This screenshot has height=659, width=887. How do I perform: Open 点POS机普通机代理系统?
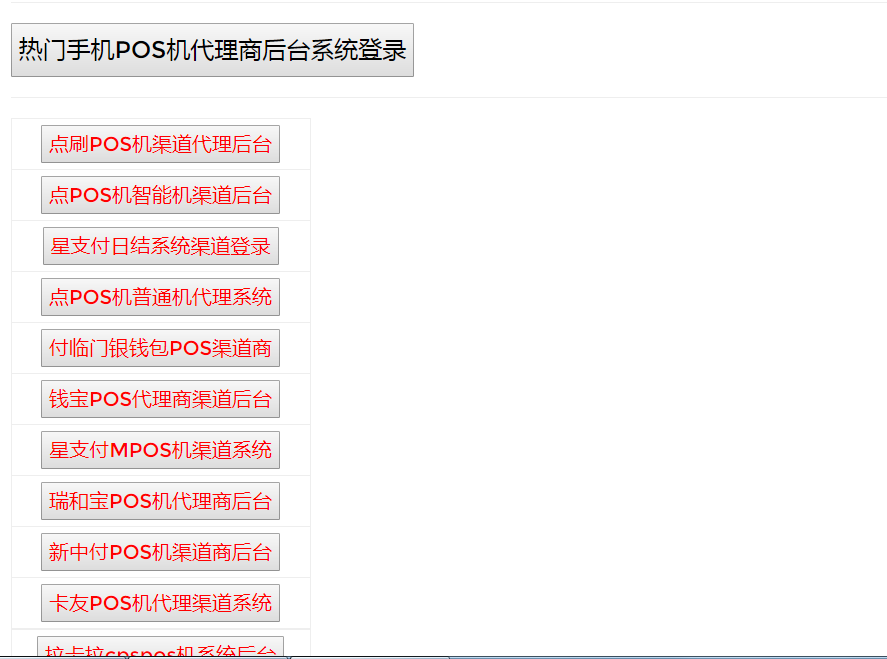(x=160, y=296)
